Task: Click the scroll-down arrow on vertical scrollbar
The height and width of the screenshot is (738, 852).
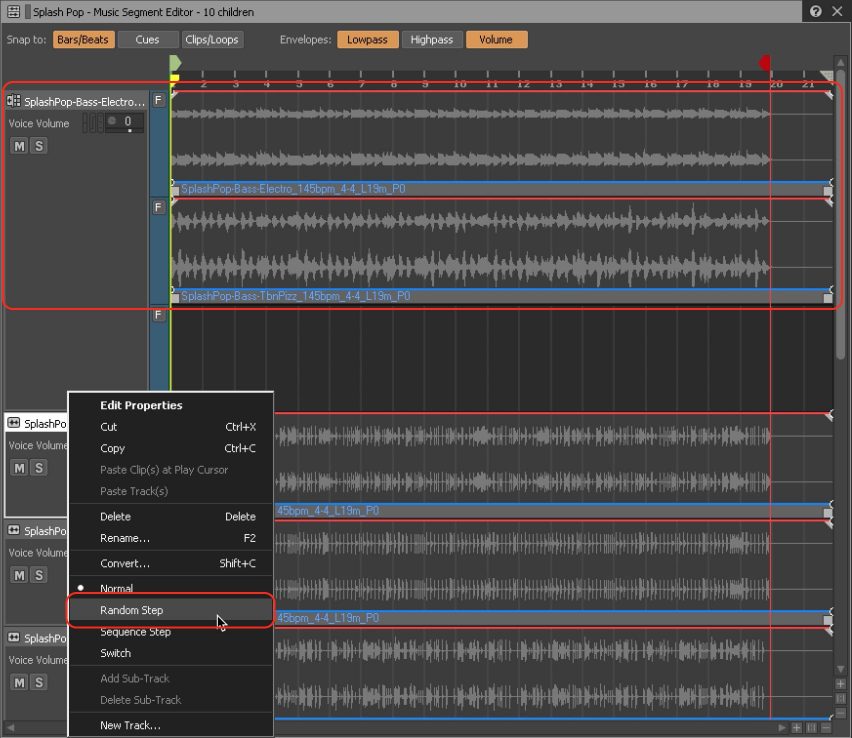Action: point(841,669)
